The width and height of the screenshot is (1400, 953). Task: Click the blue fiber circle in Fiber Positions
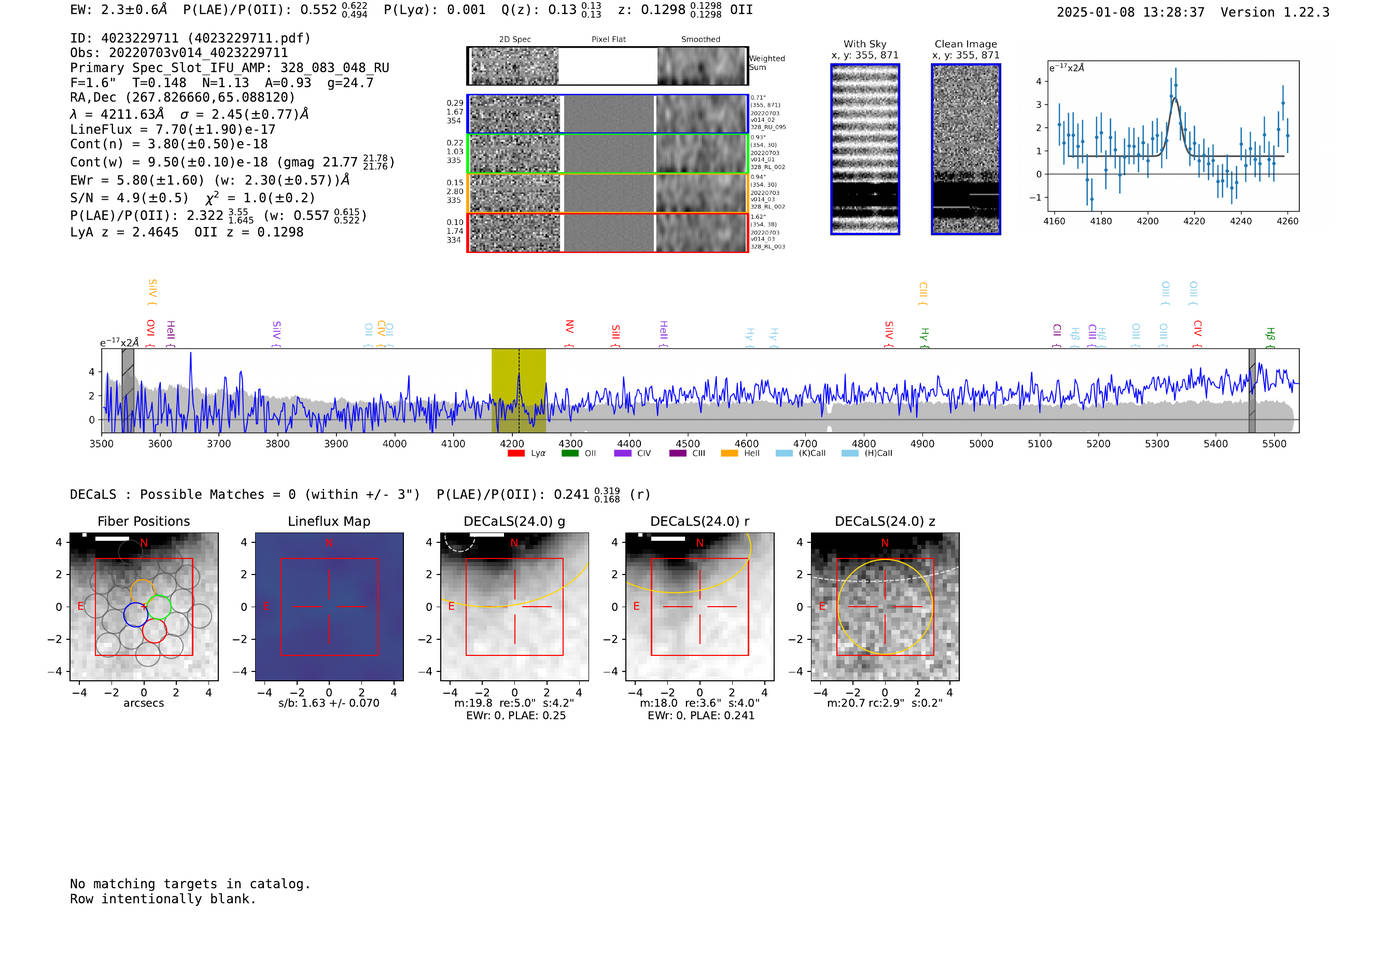point(135,615)
